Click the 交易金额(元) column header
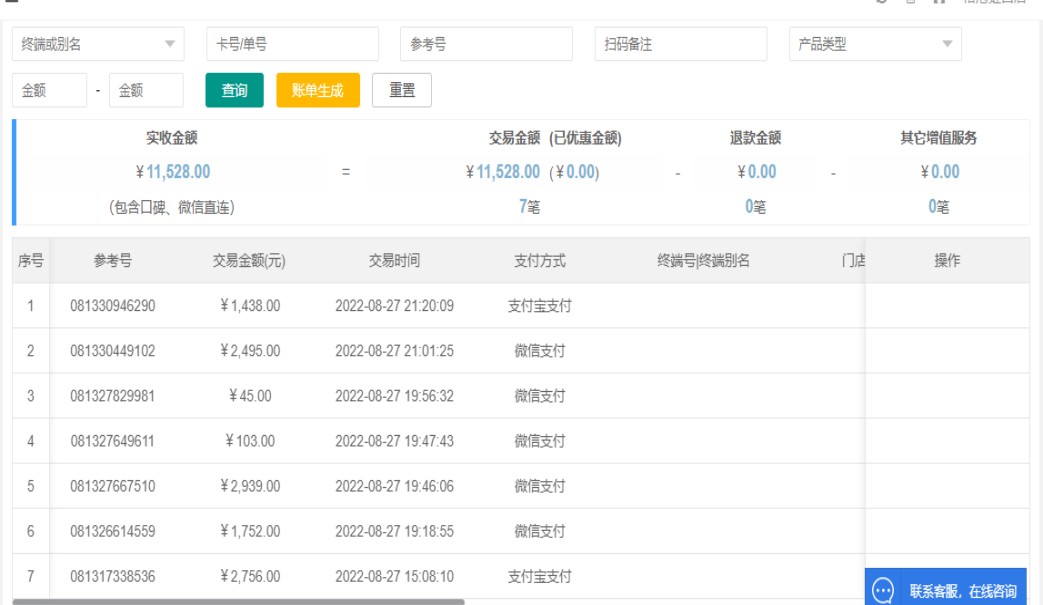 pos(249,261)
